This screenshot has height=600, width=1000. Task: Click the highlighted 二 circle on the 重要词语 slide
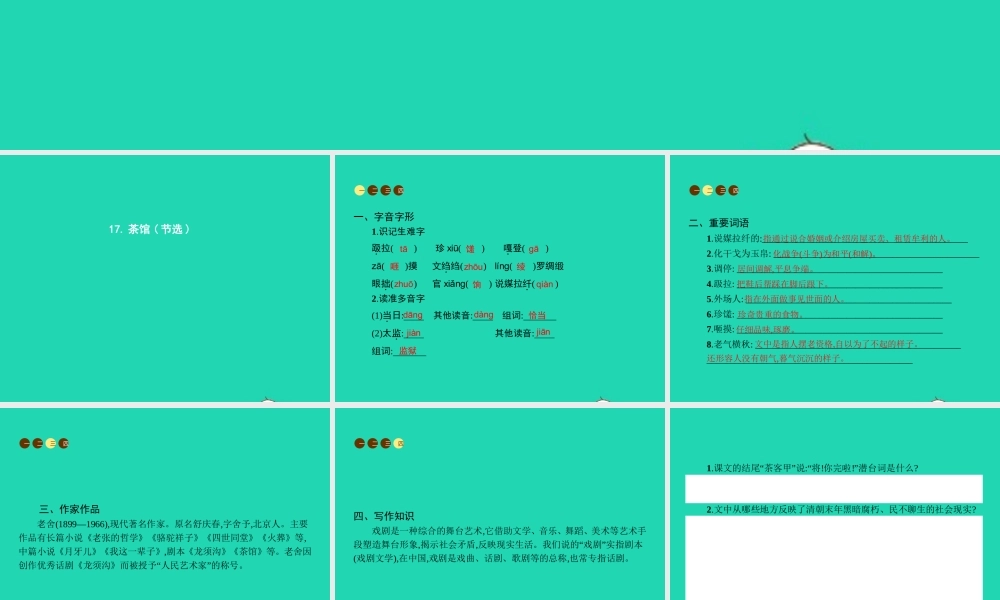(708, 190)
